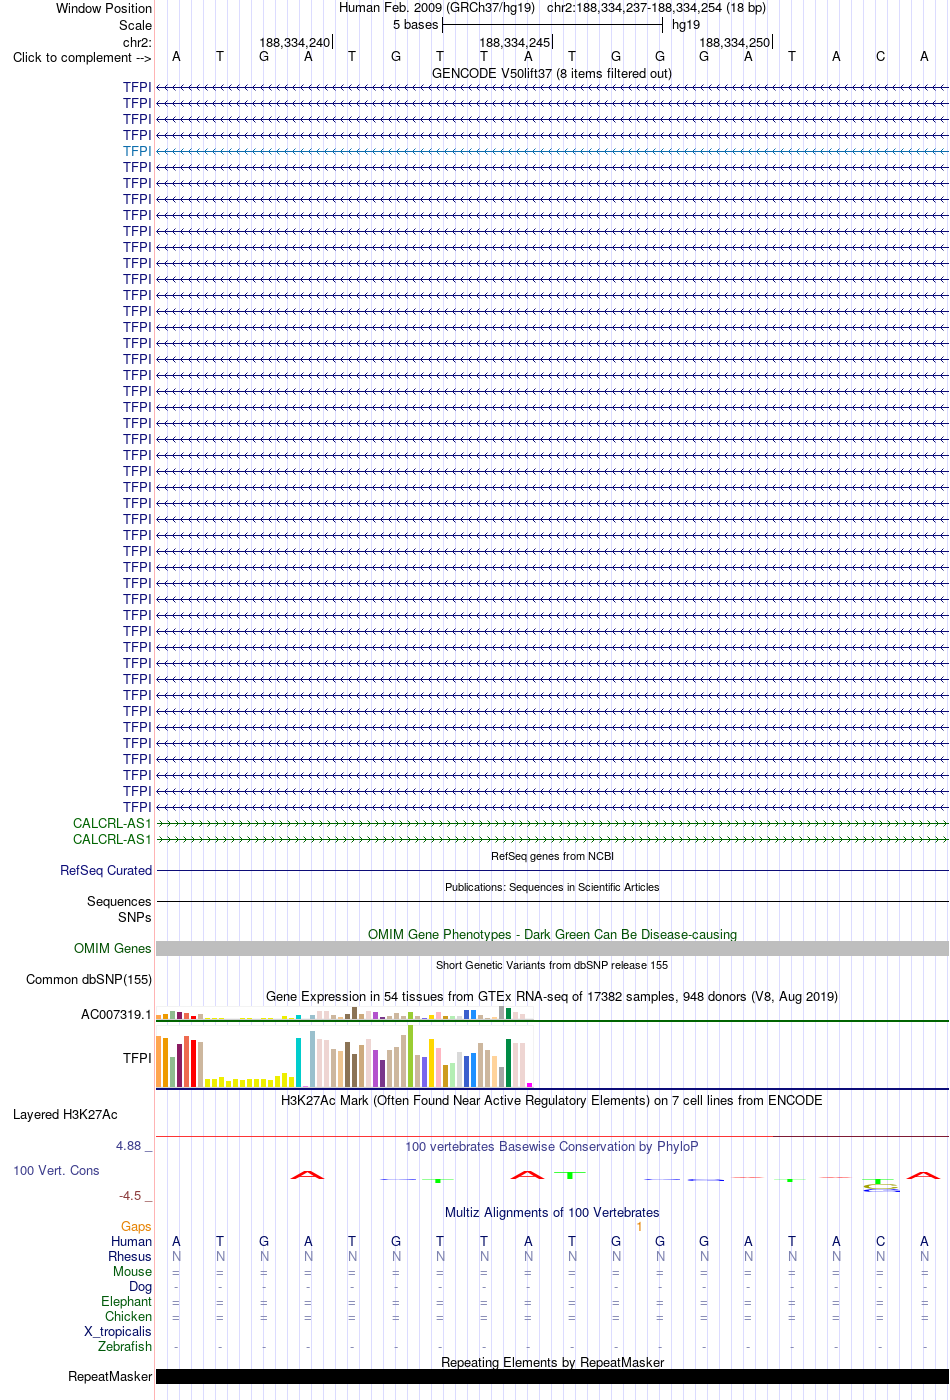Screen dimensions: 950x1400
Task: Click the TFPI label beside the GTEx bar chart
Action: (x=137, y=1057)
